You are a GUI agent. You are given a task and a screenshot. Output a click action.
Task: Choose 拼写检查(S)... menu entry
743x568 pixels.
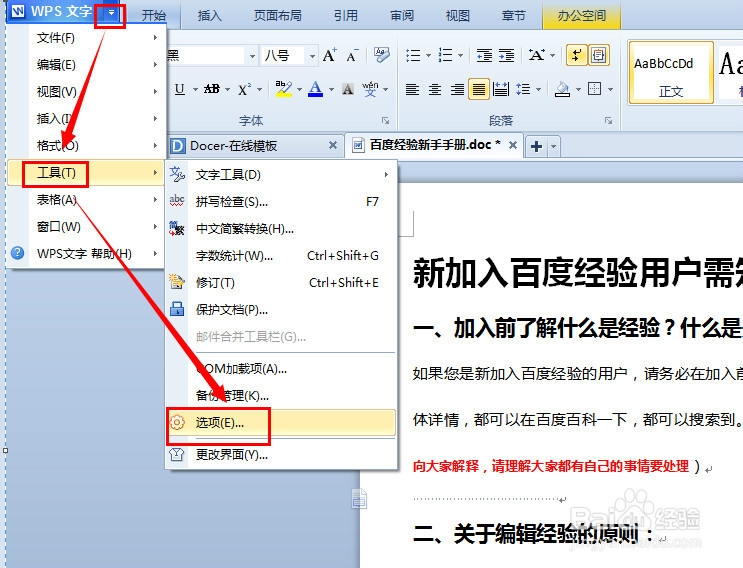(x=281, y=202)
